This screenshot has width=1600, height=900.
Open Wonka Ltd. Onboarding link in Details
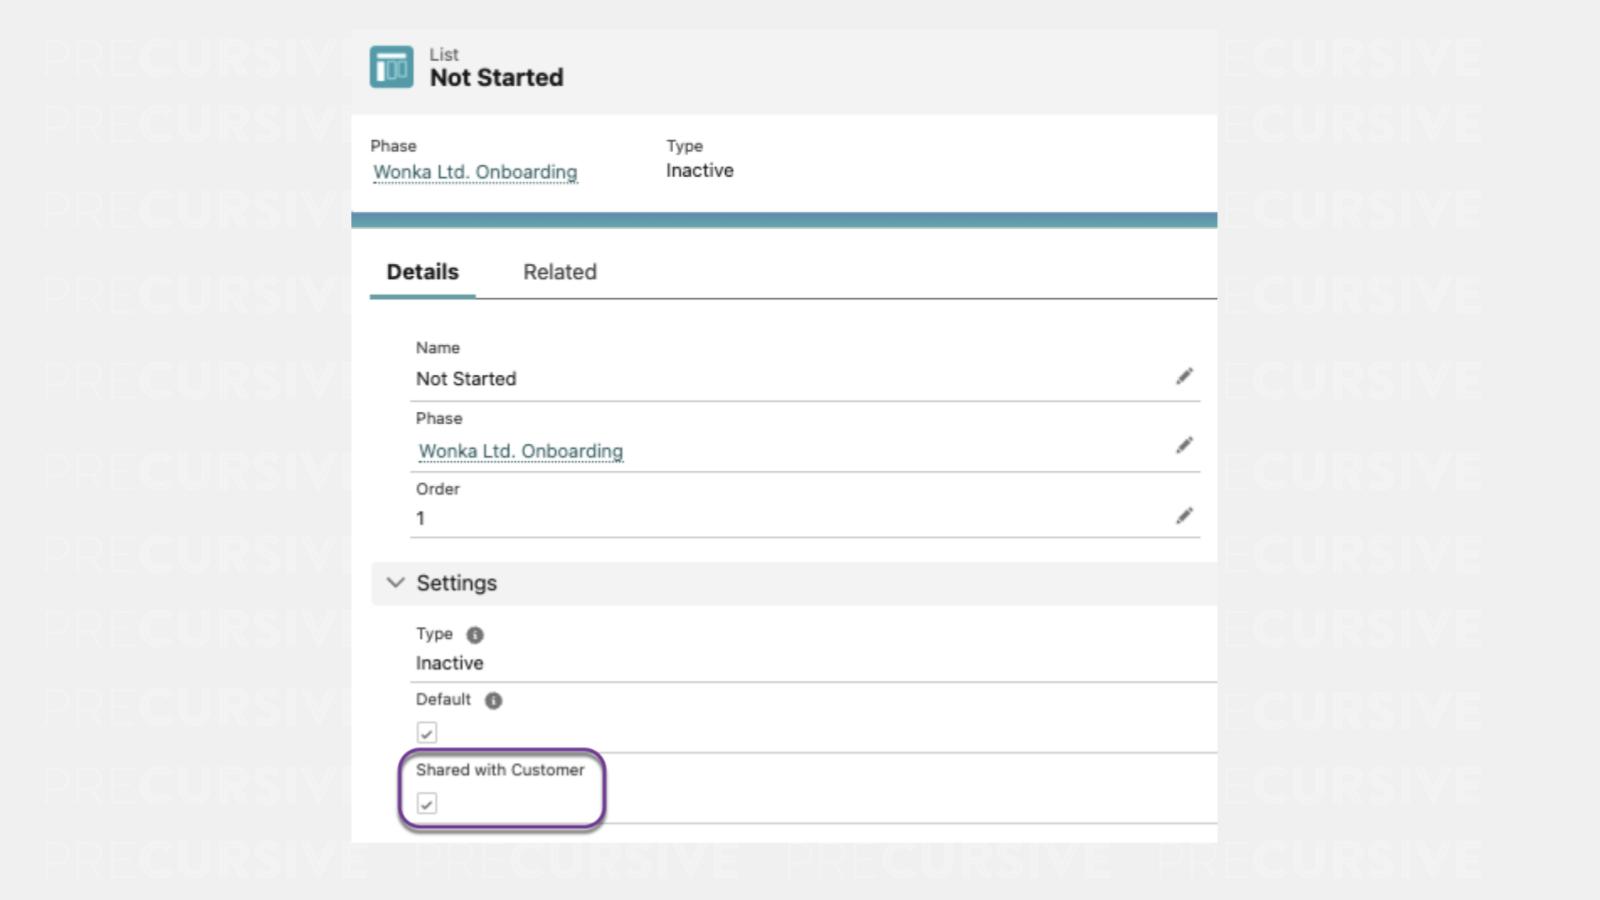point(520,451)
